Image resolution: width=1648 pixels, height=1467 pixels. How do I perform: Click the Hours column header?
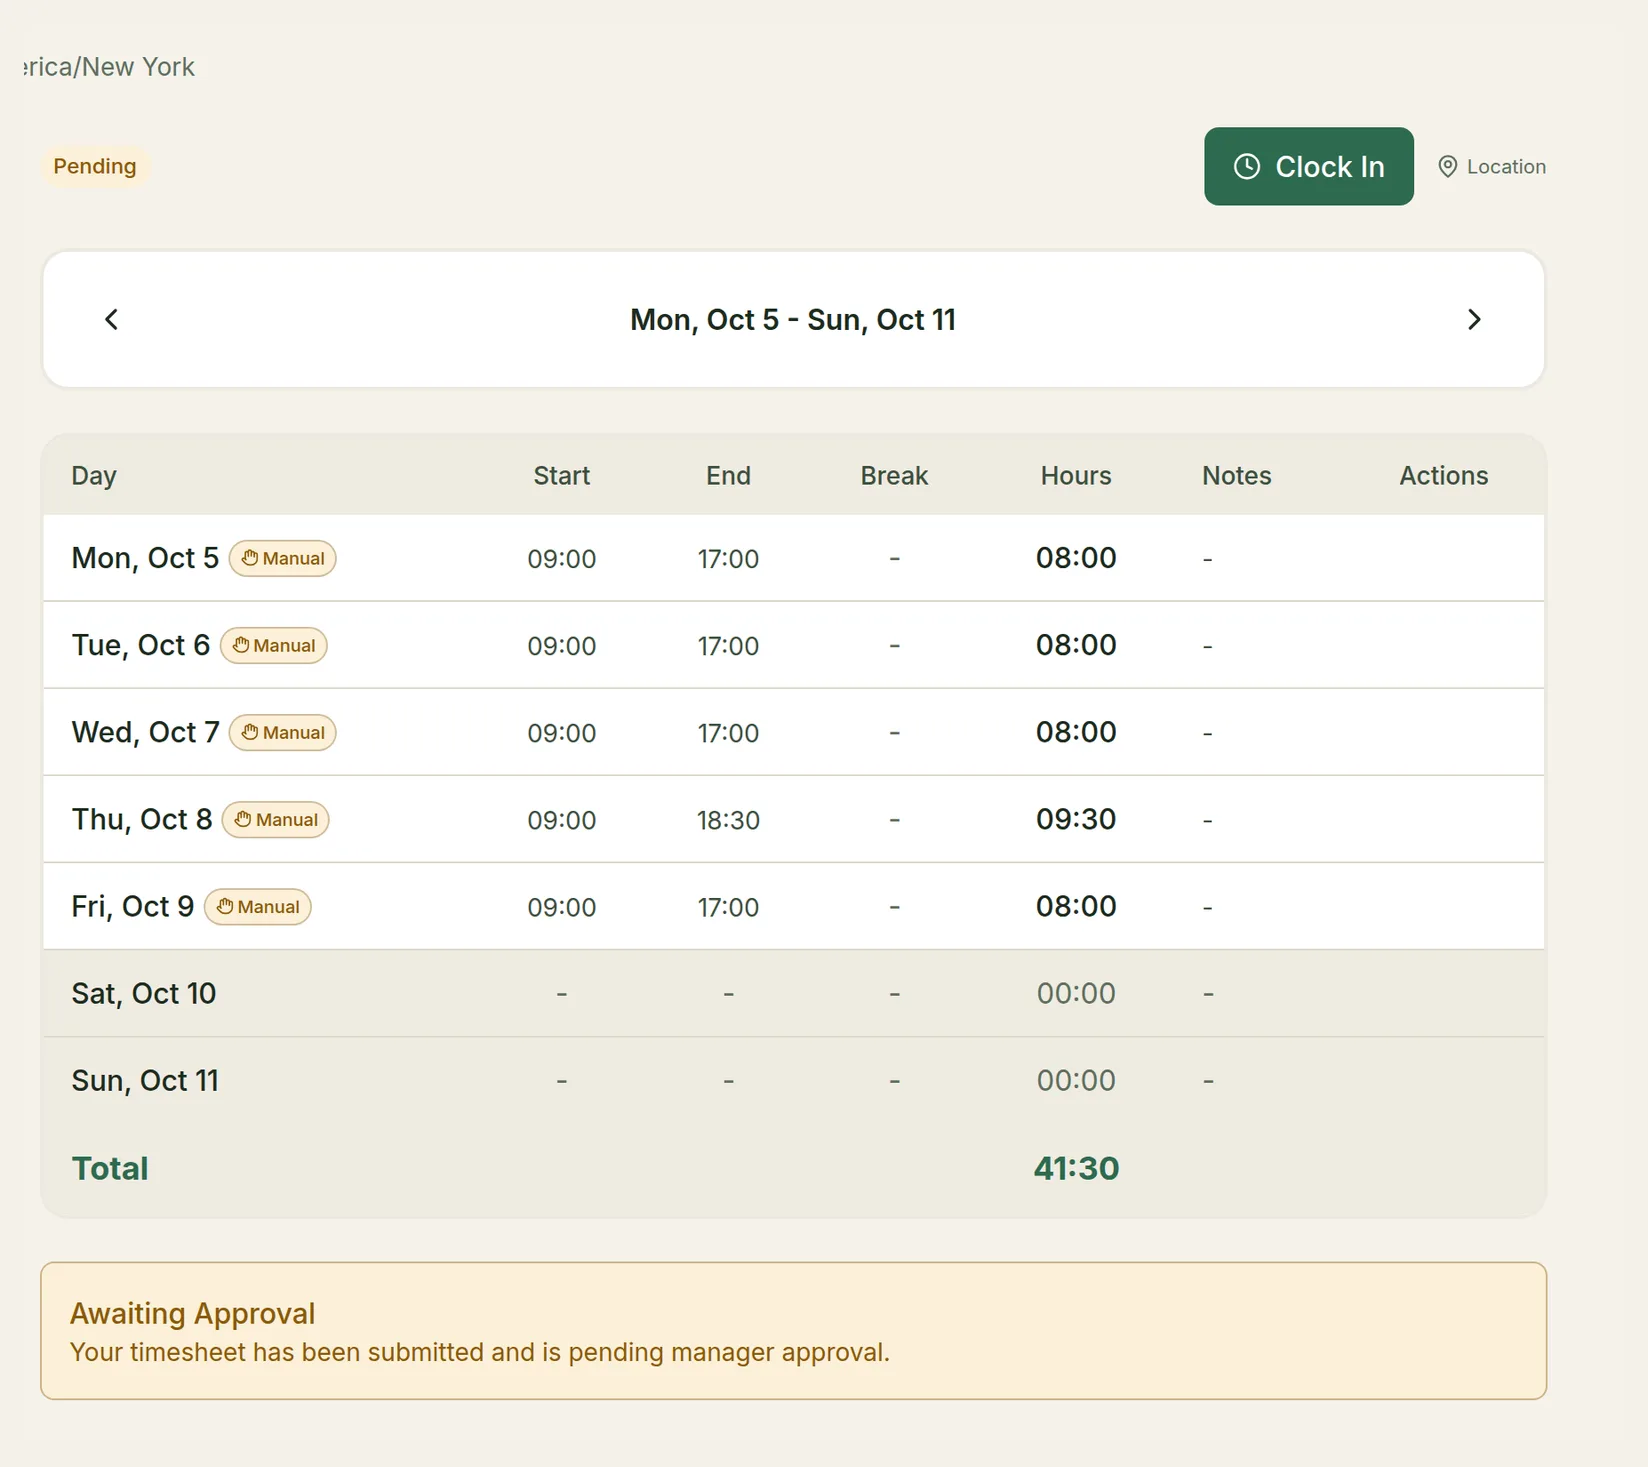tap(1076, 475)
